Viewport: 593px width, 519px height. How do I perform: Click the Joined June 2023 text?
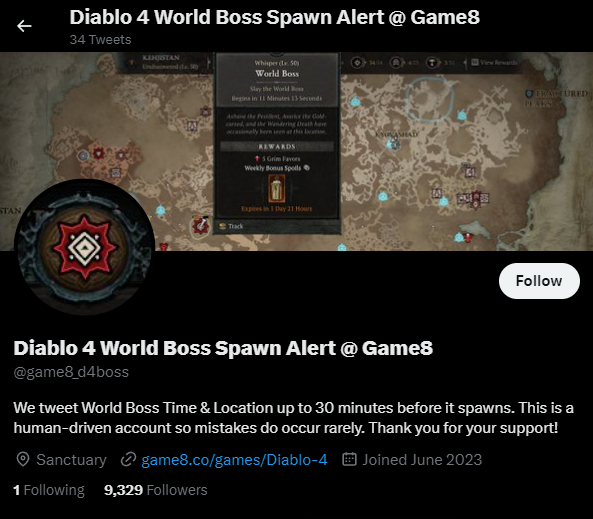click(422, 460)
